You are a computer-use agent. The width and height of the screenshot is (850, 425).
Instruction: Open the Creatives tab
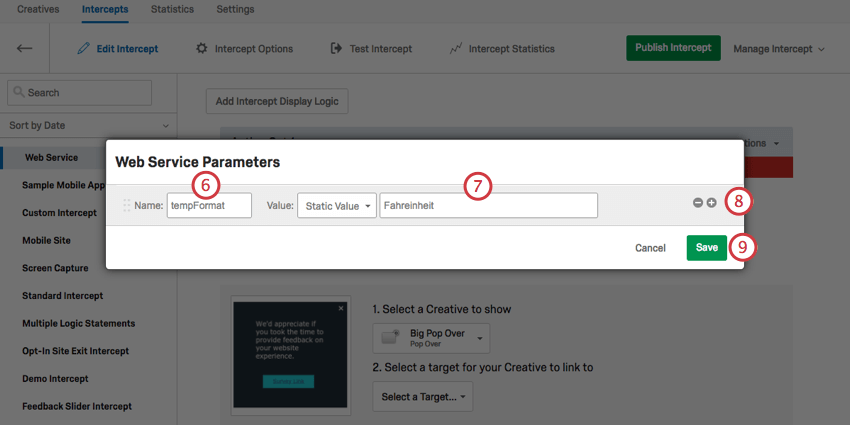click(38, 9)
